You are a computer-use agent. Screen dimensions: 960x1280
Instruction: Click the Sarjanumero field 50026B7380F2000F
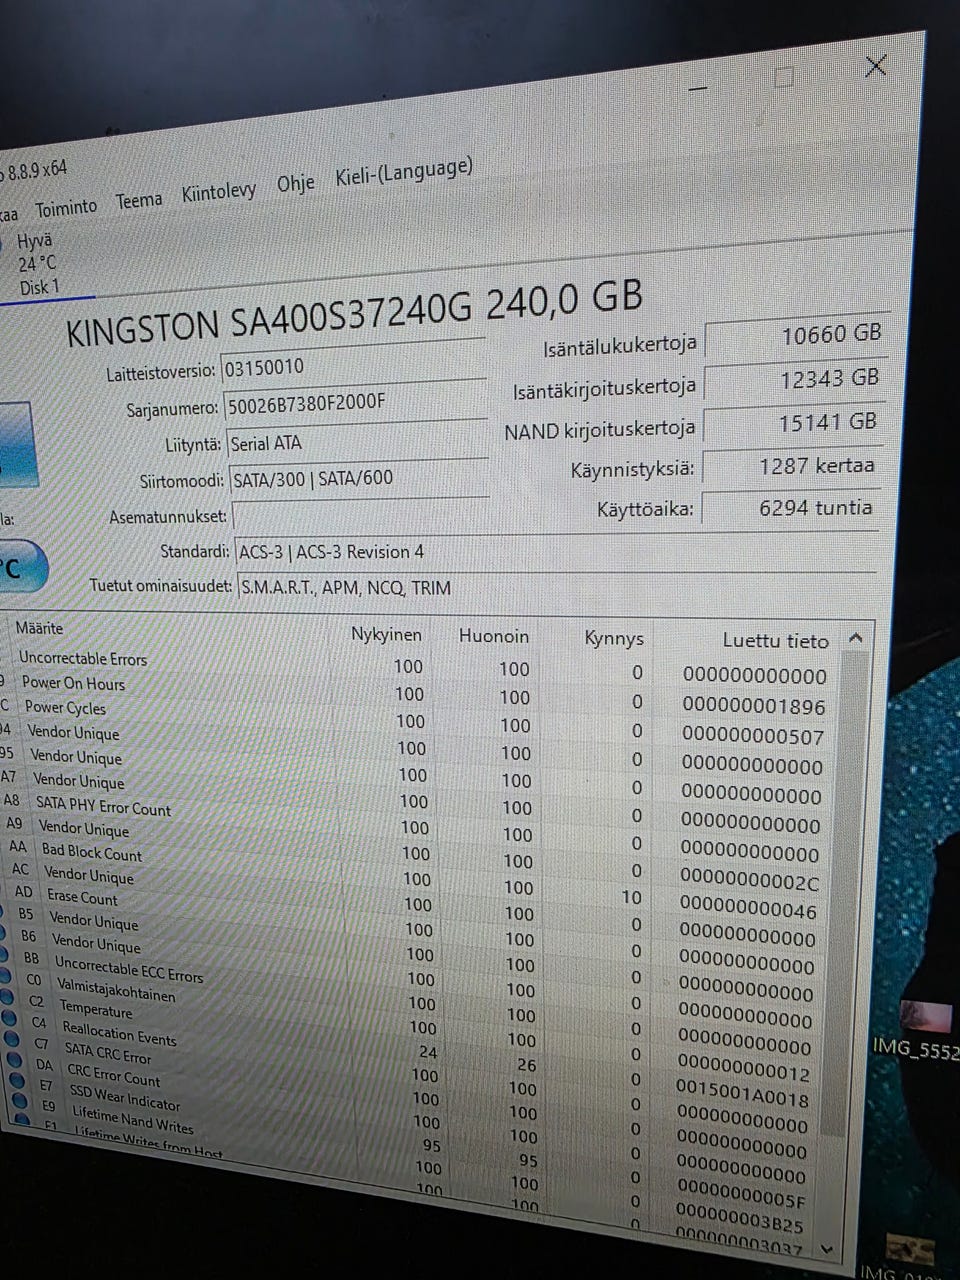356,401
